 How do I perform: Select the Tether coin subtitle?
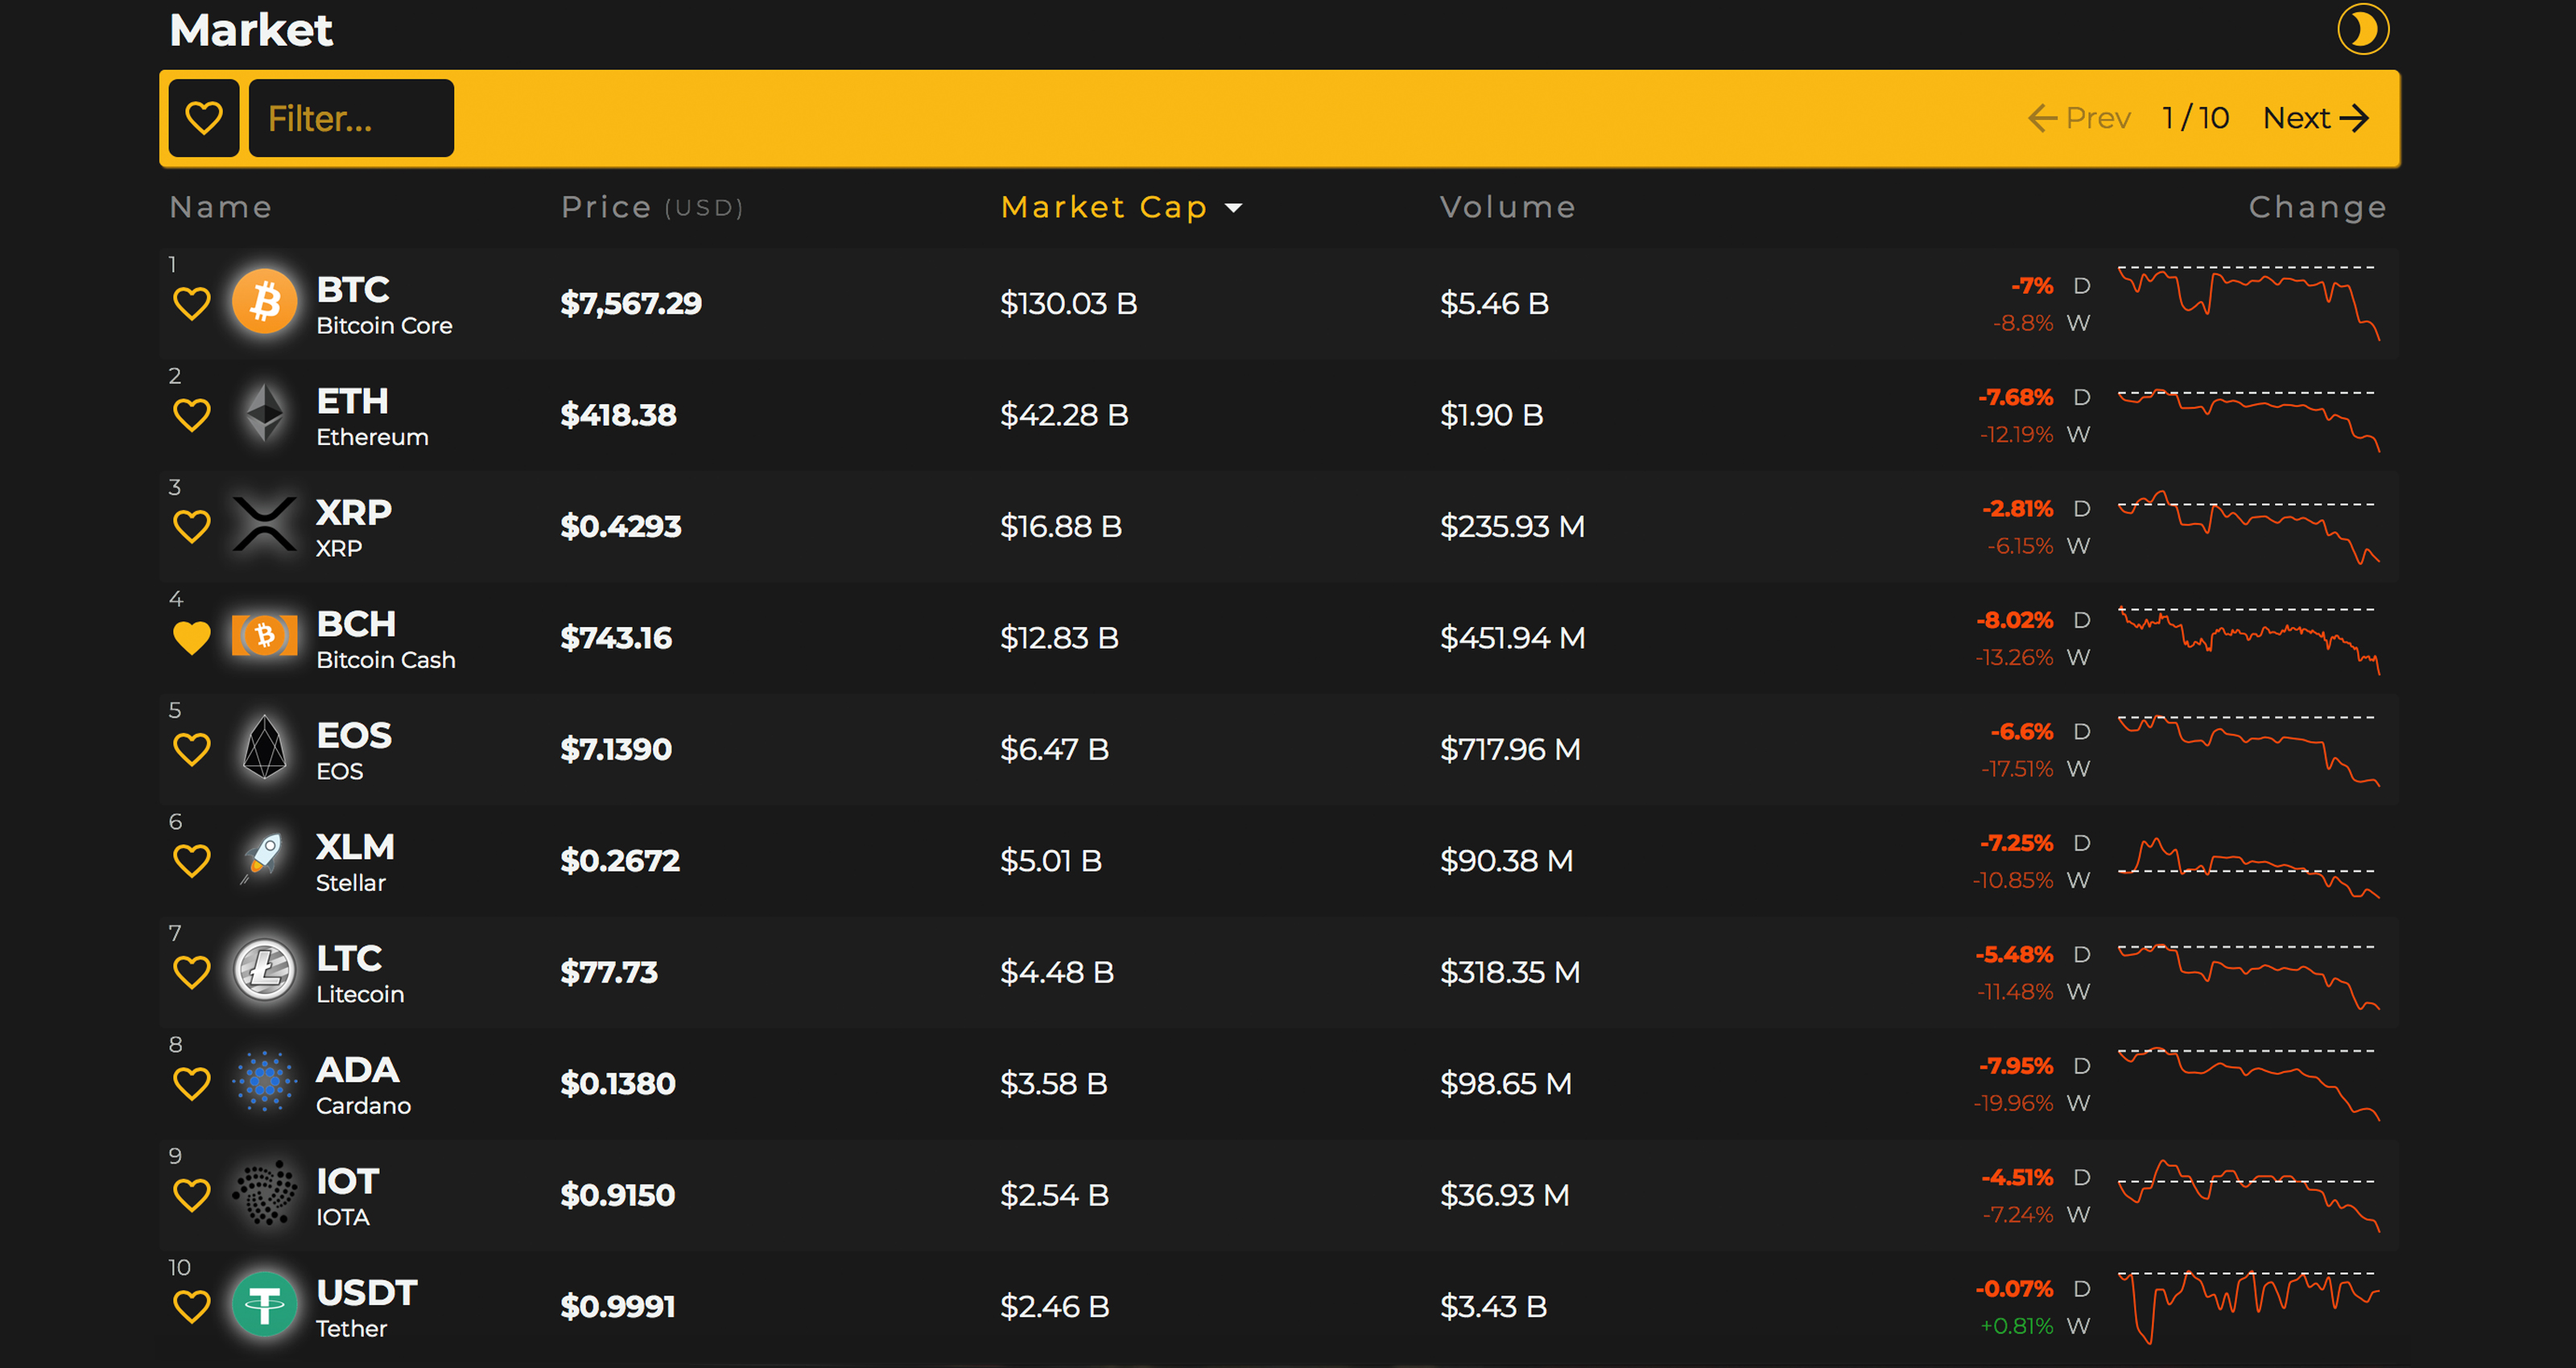(351, 1328)
